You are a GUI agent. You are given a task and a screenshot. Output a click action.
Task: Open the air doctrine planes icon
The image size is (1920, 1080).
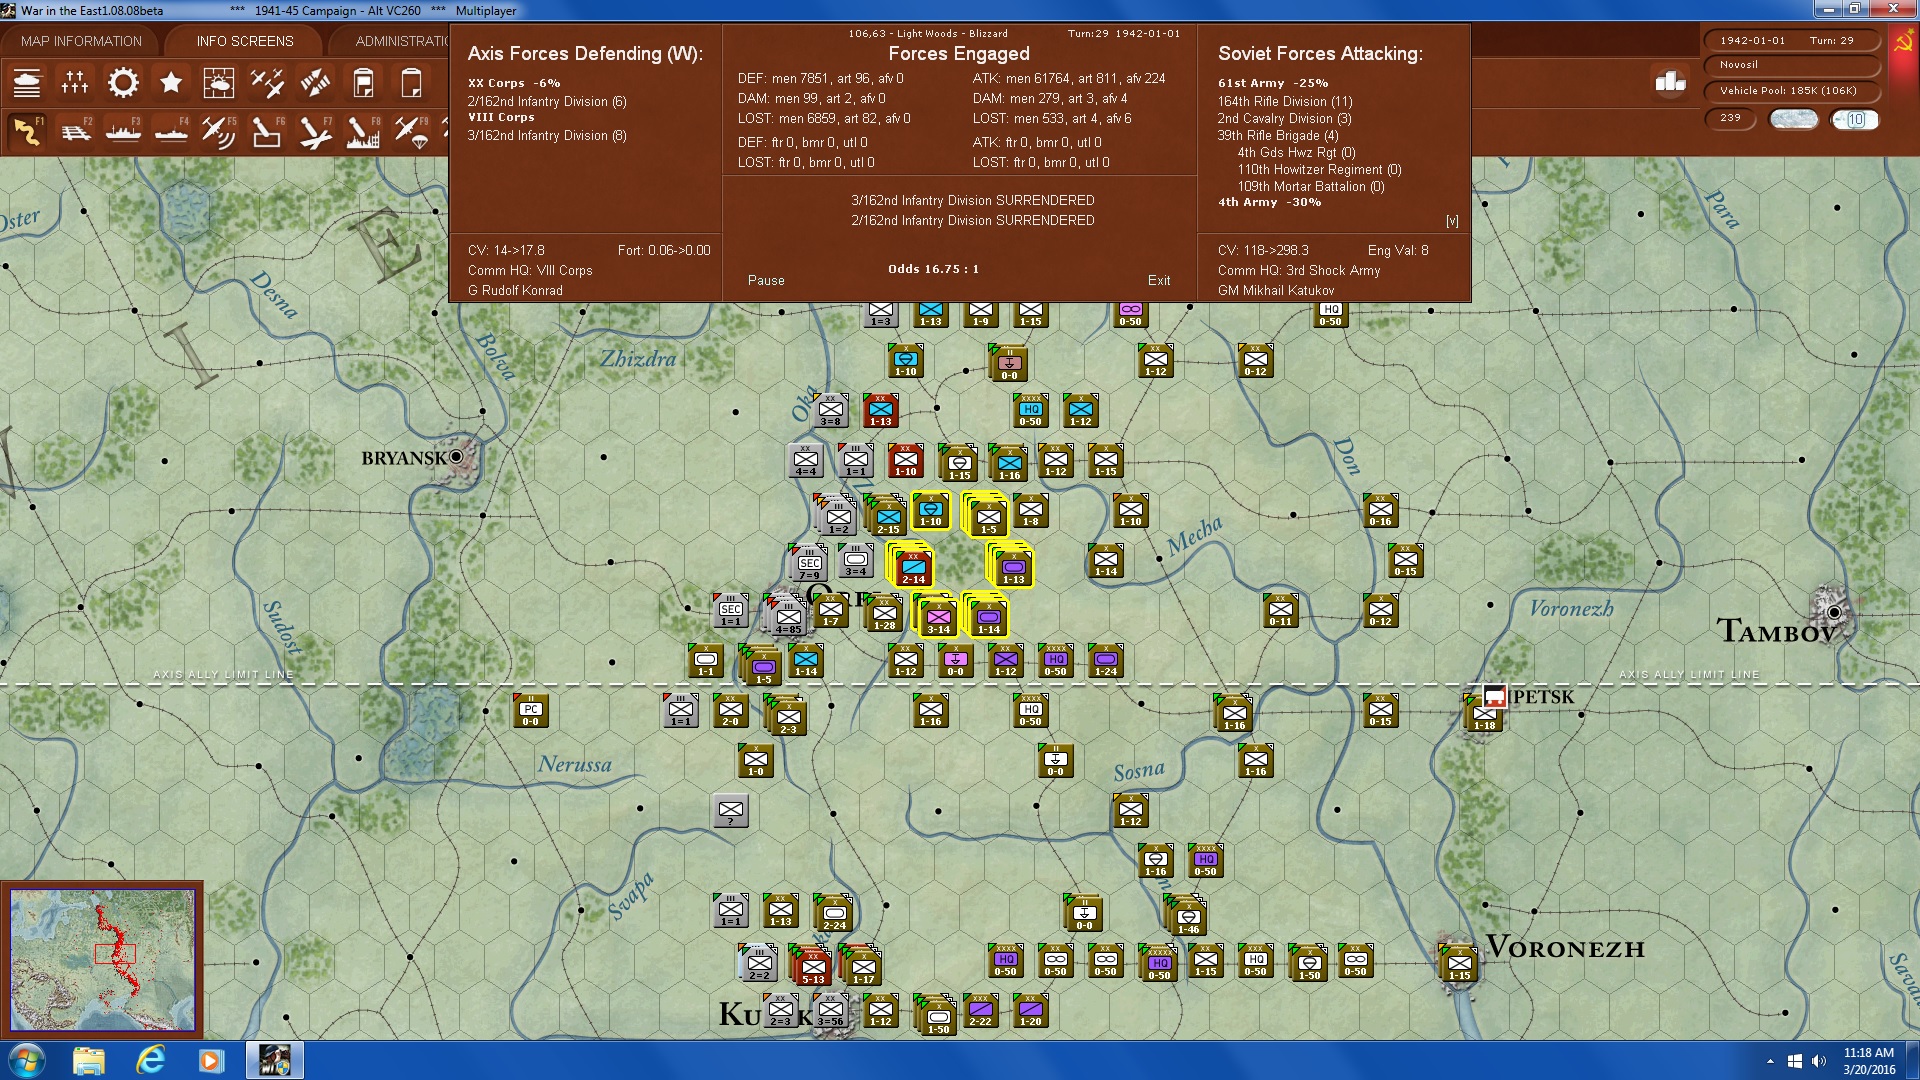(267, 83)
